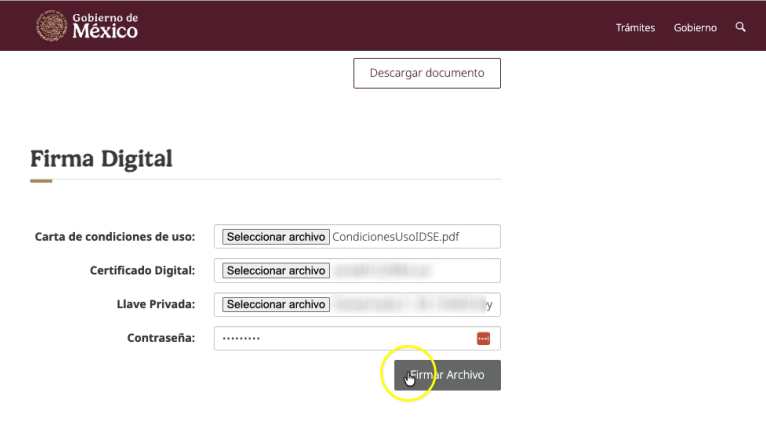The image size is (766, 424).
Task: Click the Contraseña label
Action: point(161,338)
